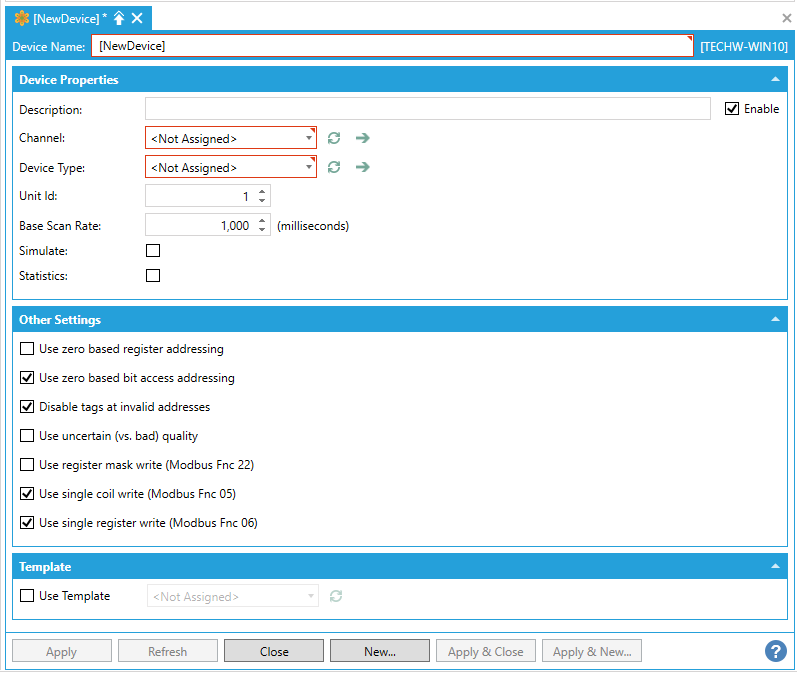Open help with the question mark icon
Viewport: 800px width, 675px height.
[x=776, y=651]
